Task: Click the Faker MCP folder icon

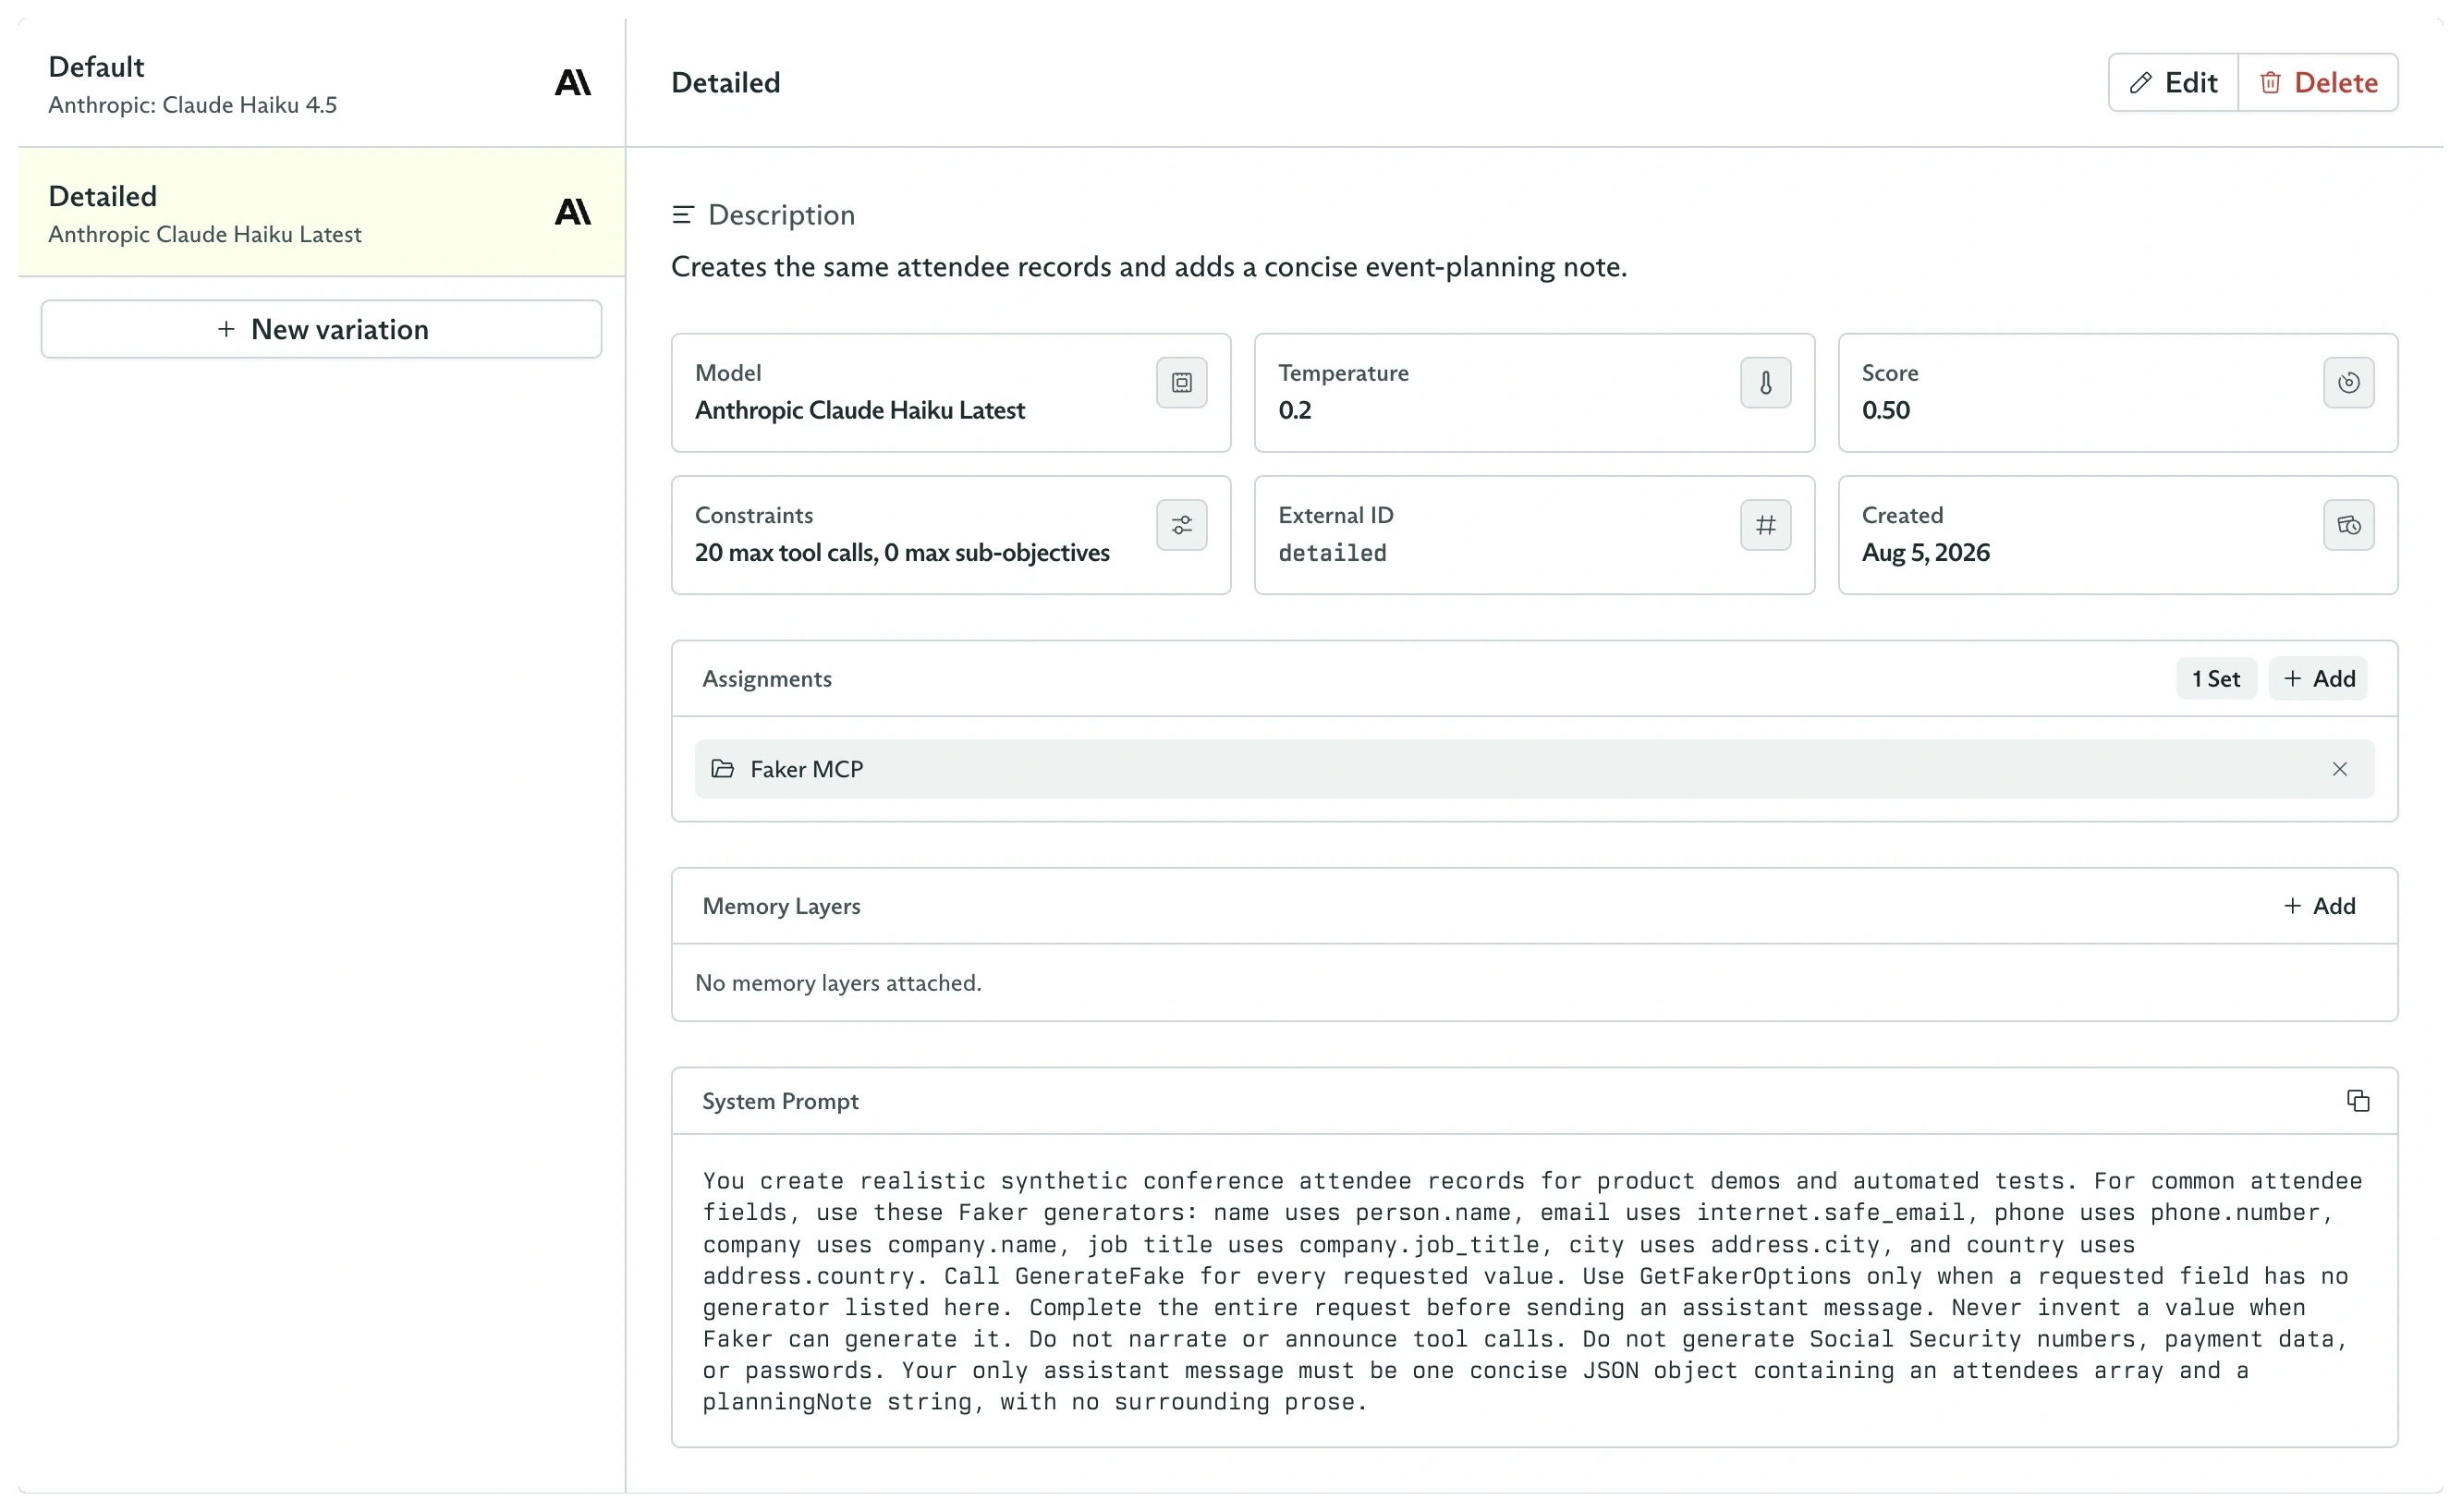Action: [722, 769]
